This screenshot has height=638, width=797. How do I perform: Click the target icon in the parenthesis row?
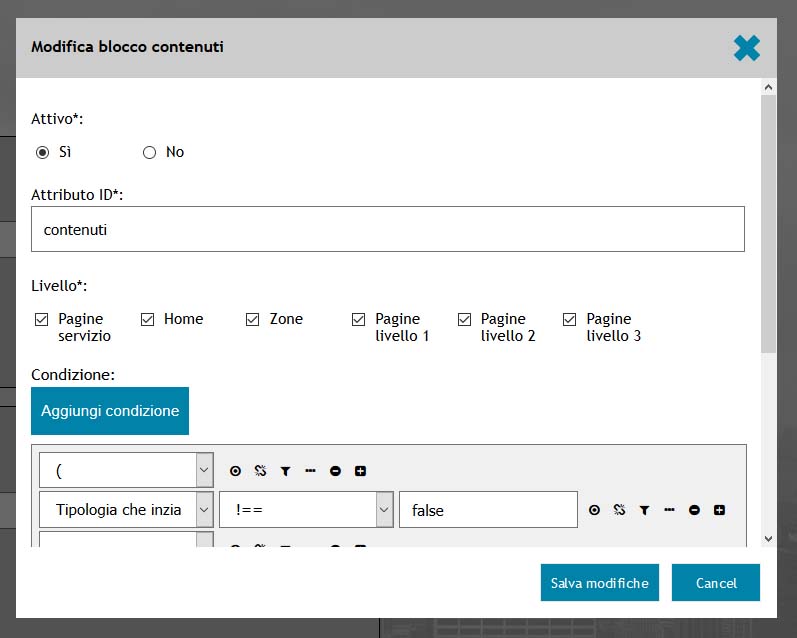tap(235, 471)
